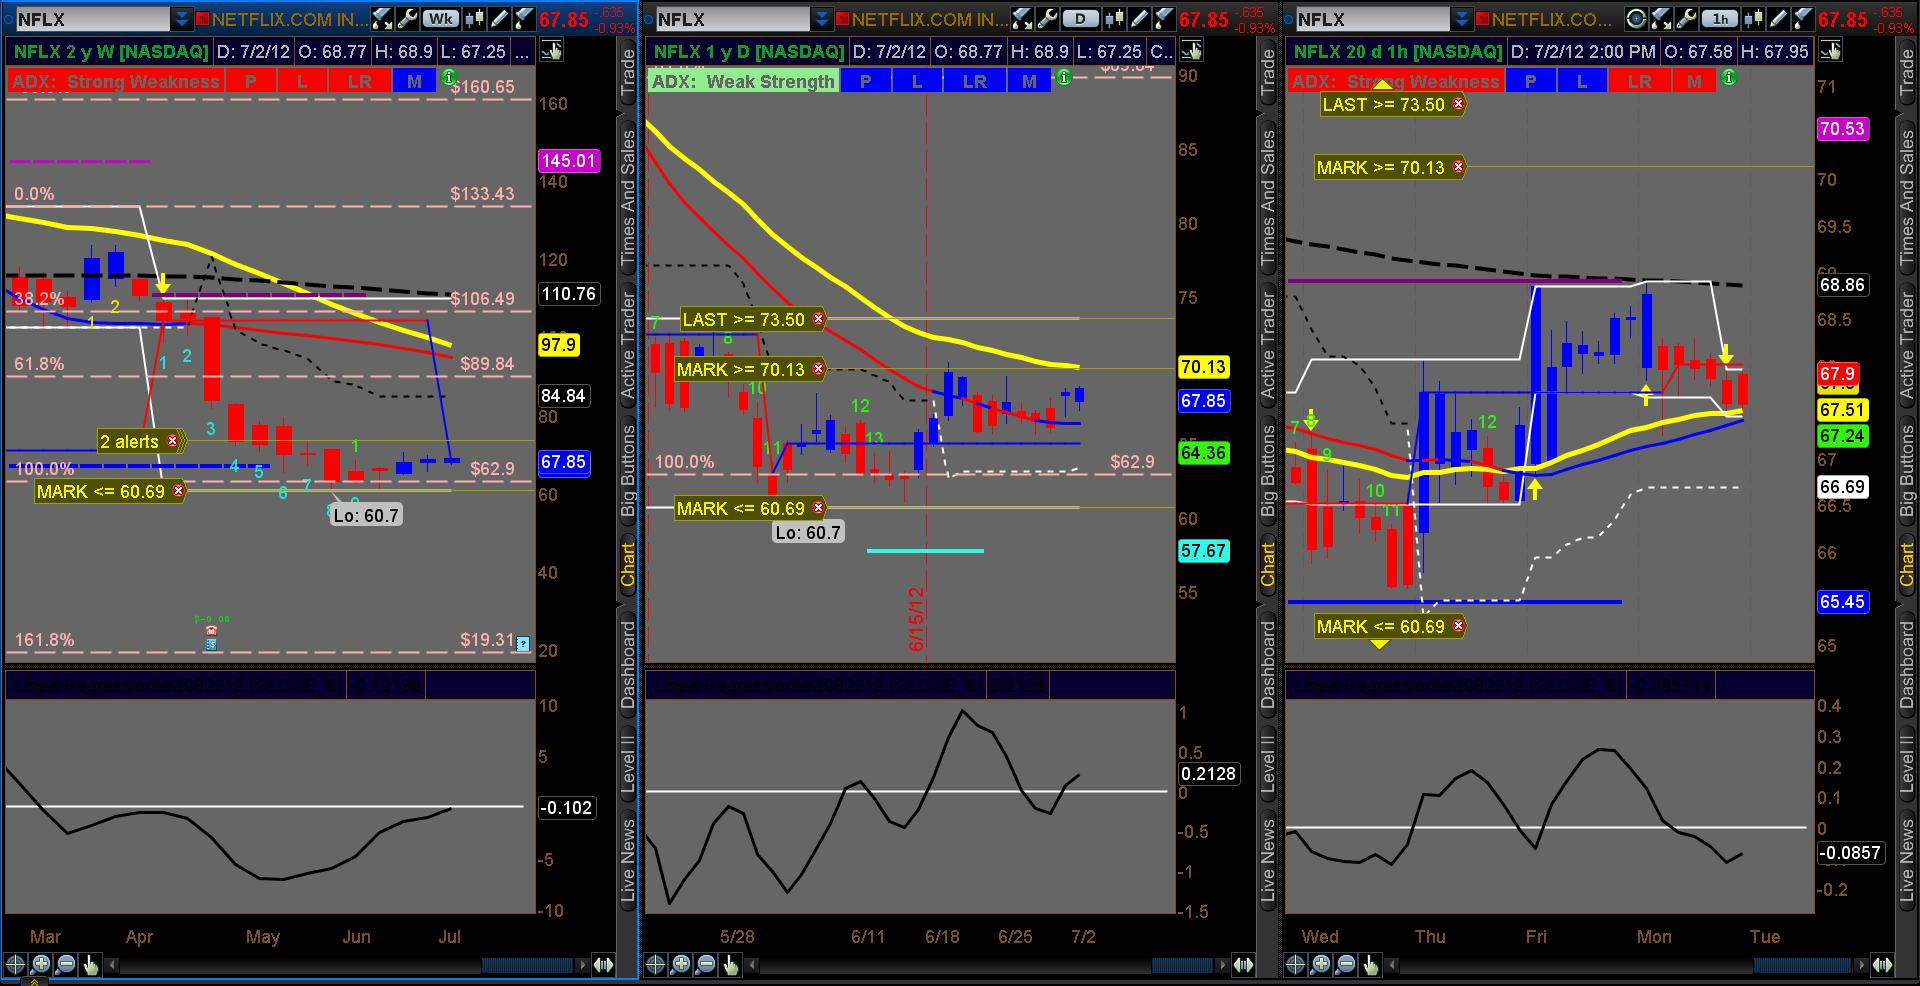Remove MARK >= 70.13 alert on daily chart
Screen dimensions: 1920x986
[x=818, y=370]
